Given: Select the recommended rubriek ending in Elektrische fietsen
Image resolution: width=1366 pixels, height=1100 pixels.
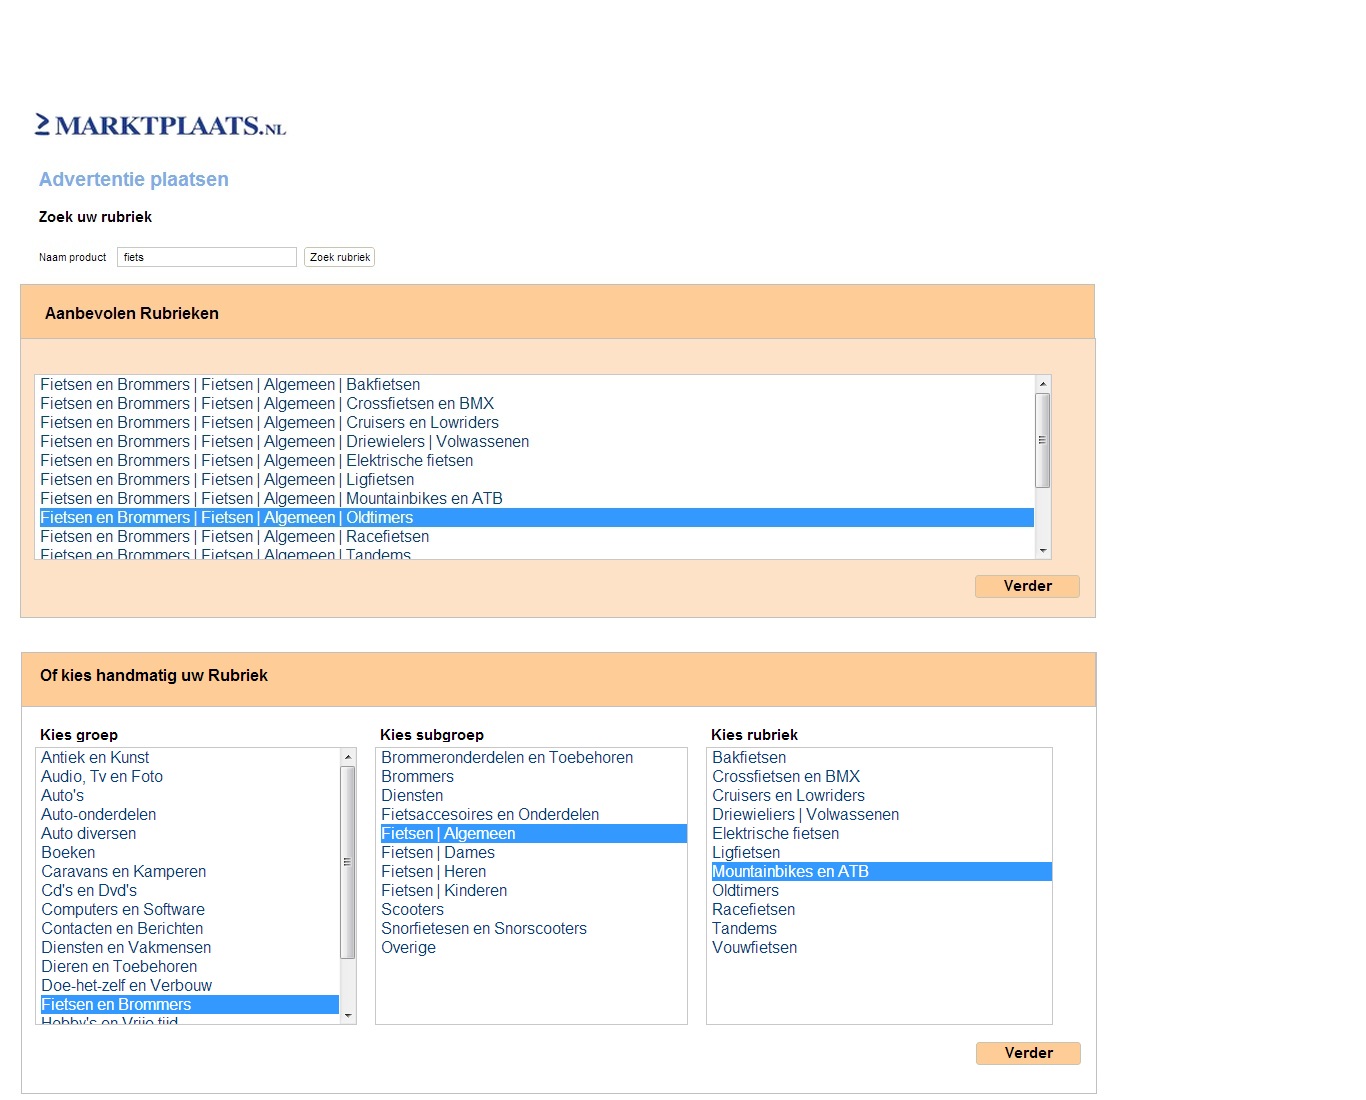Looking at the screenshot, I should point(257,461).
